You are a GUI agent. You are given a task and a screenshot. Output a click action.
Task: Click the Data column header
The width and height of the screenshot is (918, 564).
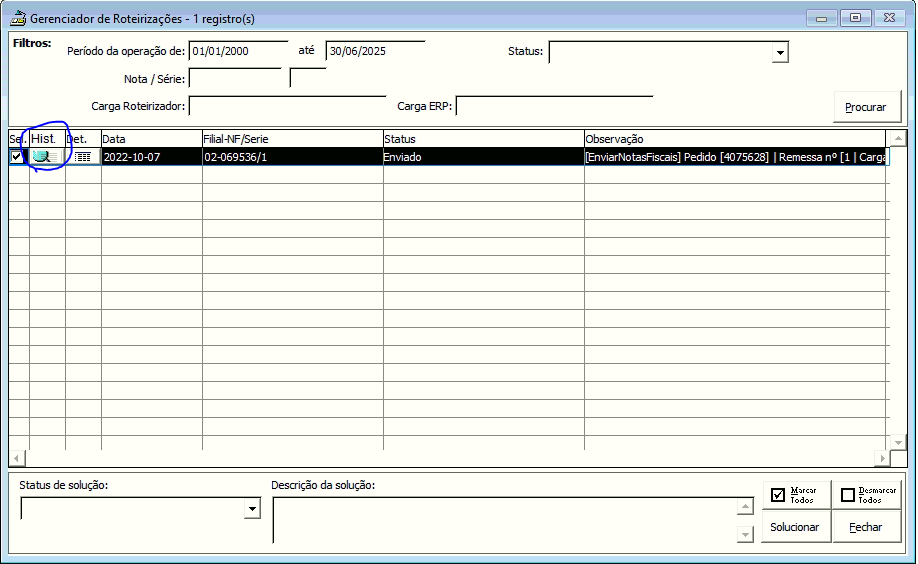pos(152,139)
